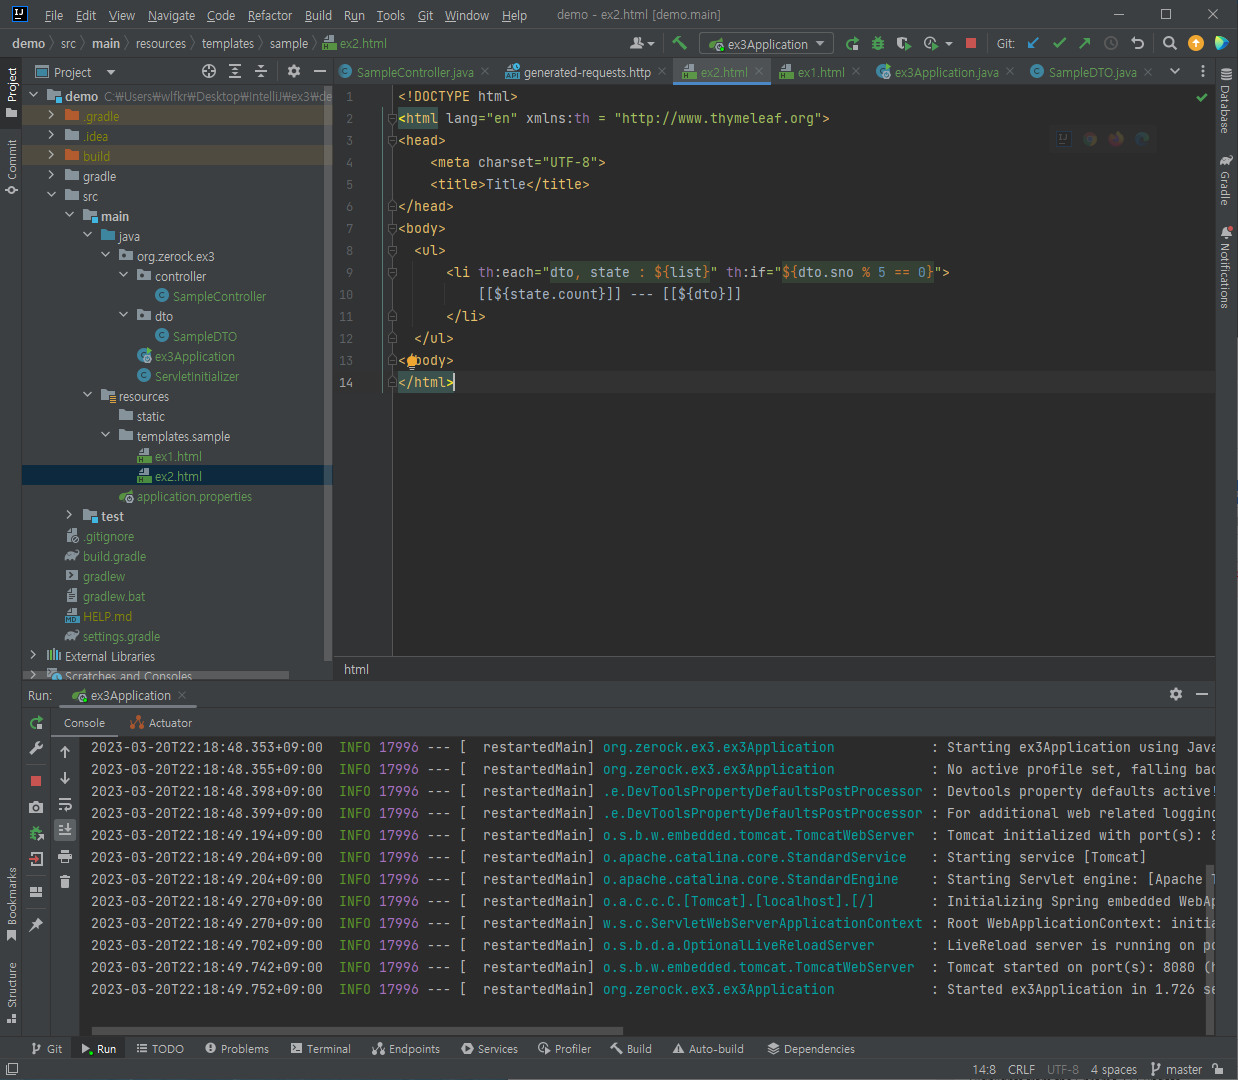
Task: Toggle the Bookmarks tool window stripe button
Action: coord(11,905)
